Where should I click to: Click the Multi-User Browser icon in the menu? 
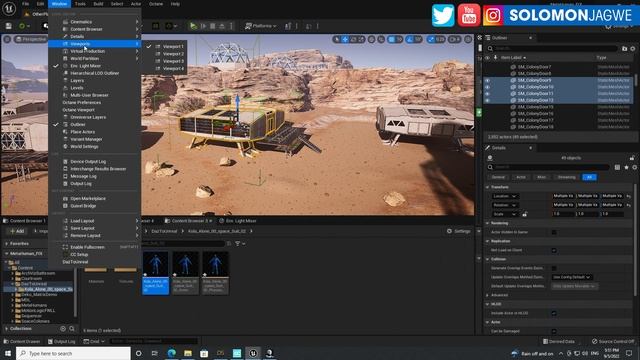point(65,95)
